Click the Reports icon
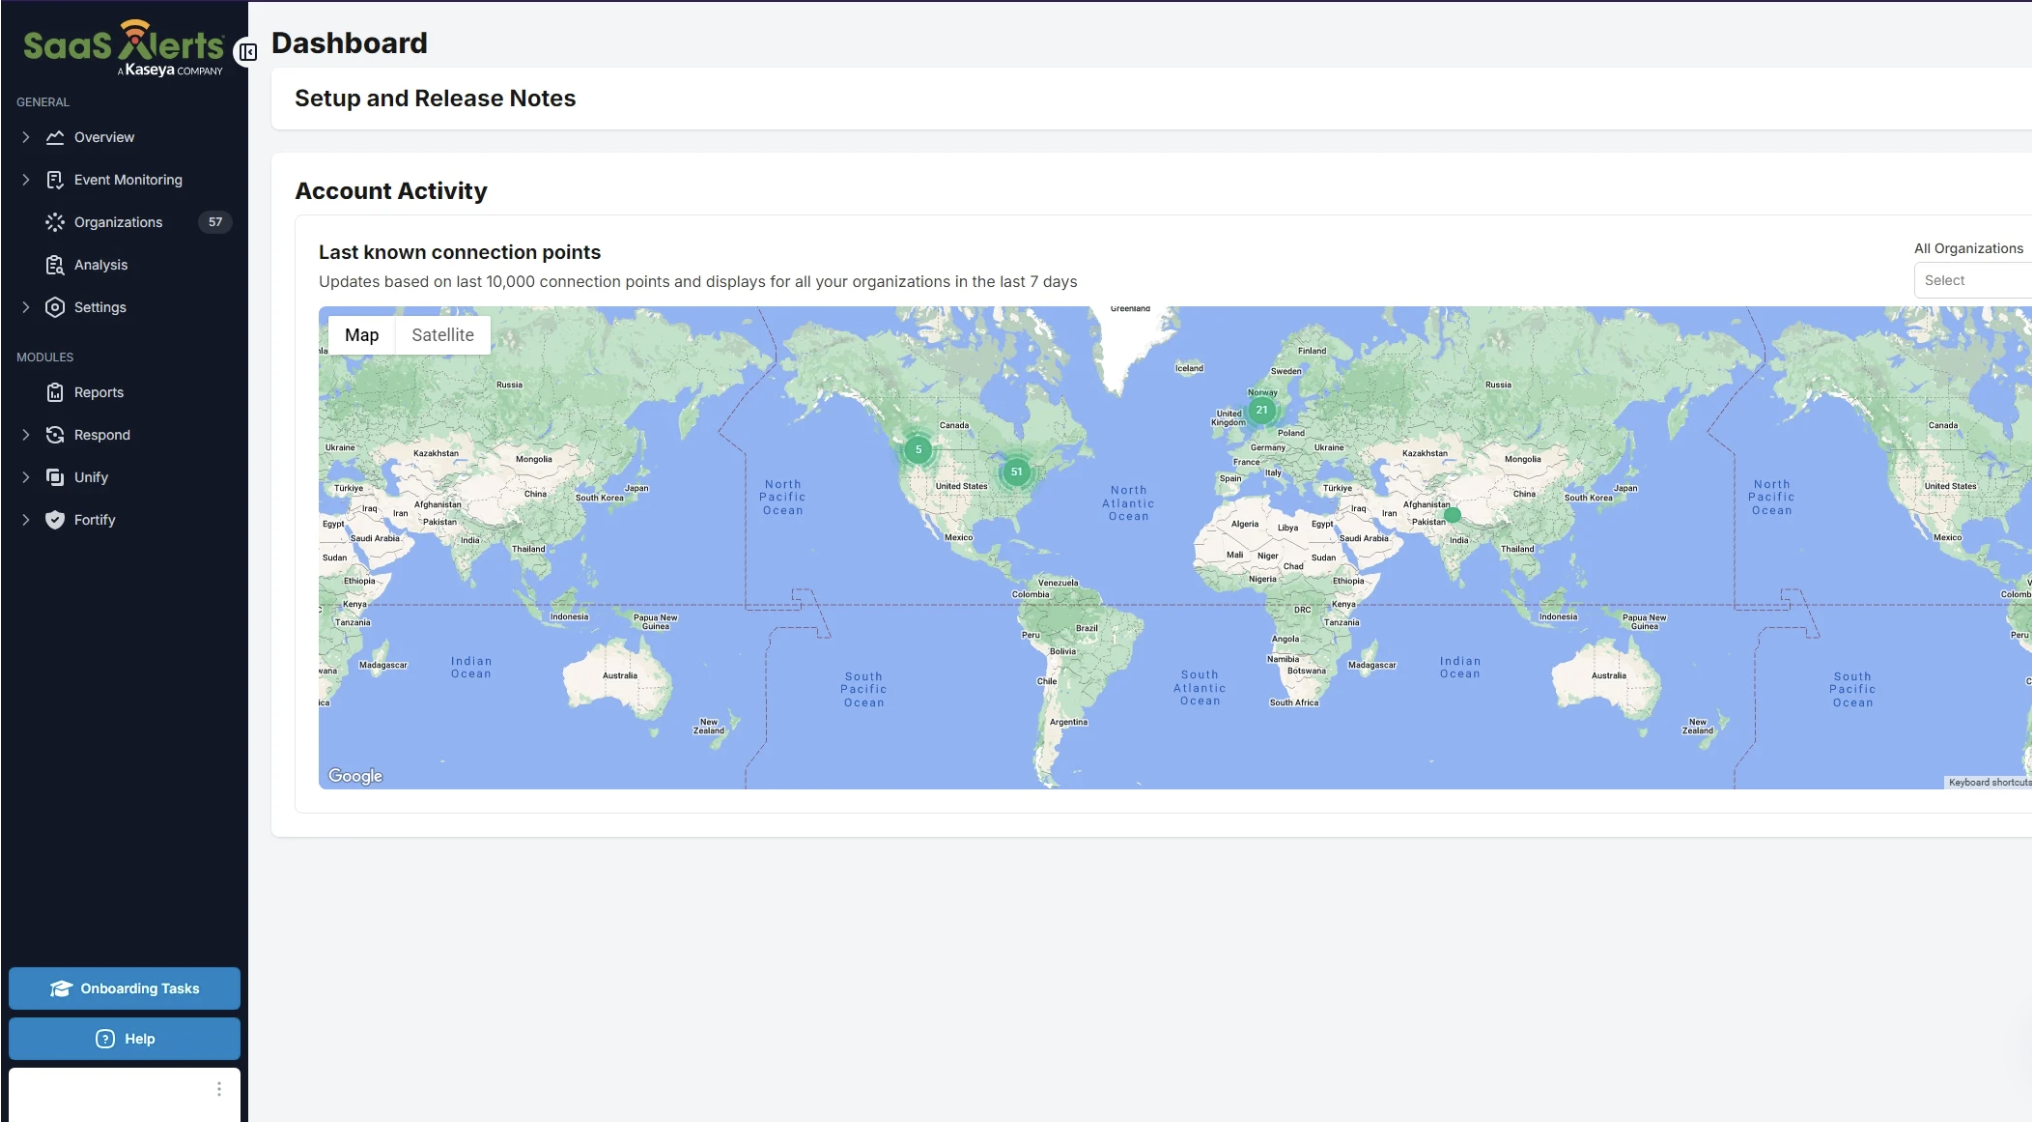2032x1122 pixels. [55, 392]
